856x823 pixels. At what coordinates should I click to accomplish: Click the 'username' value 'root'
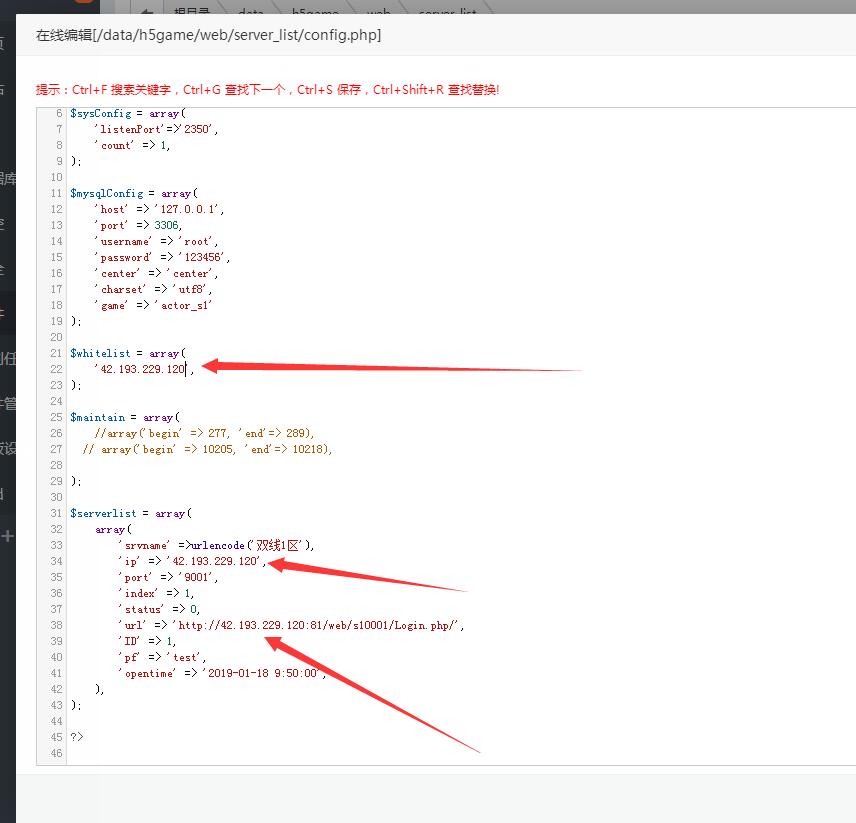click(x=197, y=241)
